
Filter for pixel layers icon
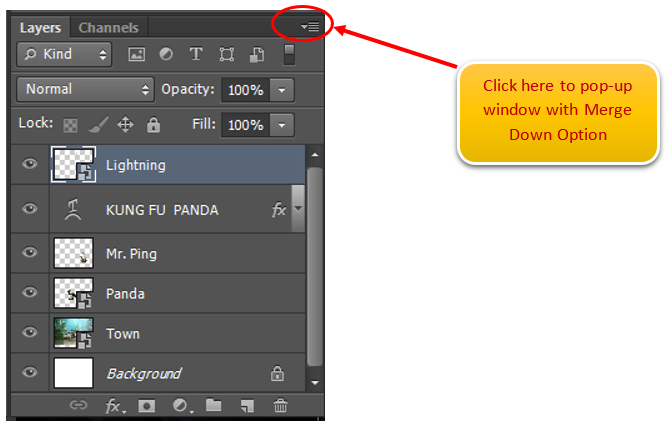click(137, 54)
